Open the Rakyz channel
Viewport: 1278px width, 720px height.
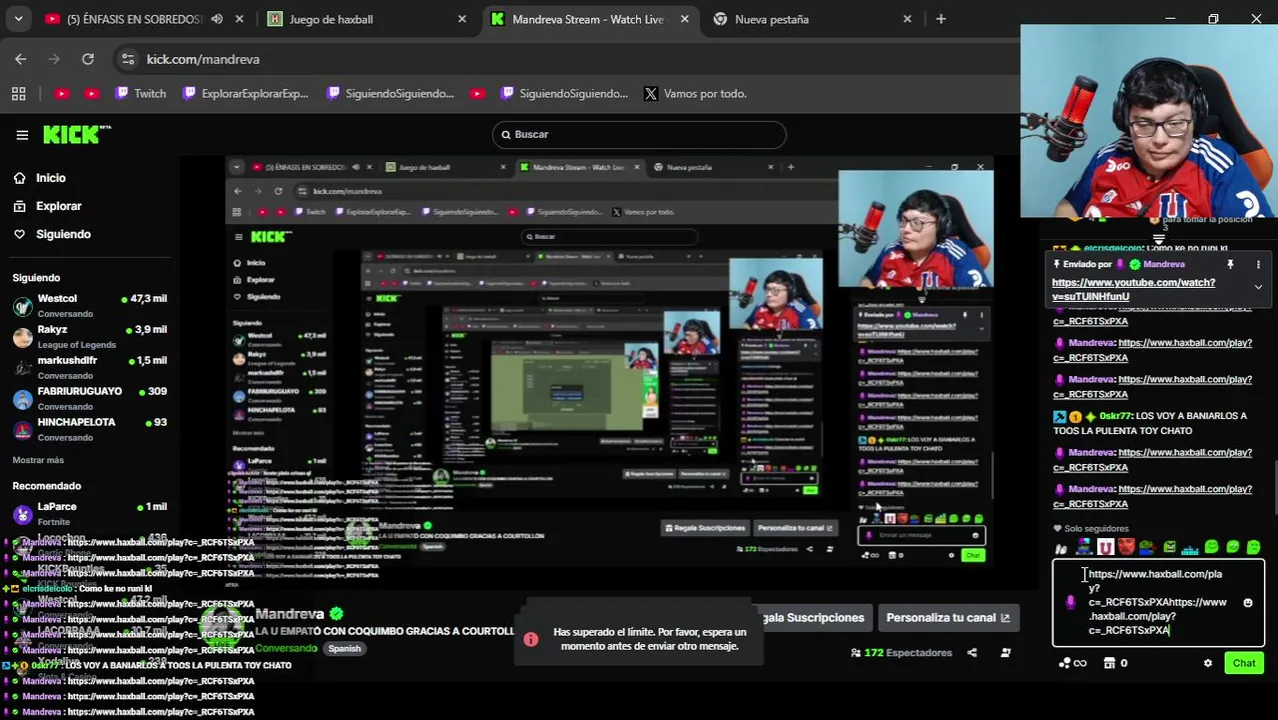(88, 336)
